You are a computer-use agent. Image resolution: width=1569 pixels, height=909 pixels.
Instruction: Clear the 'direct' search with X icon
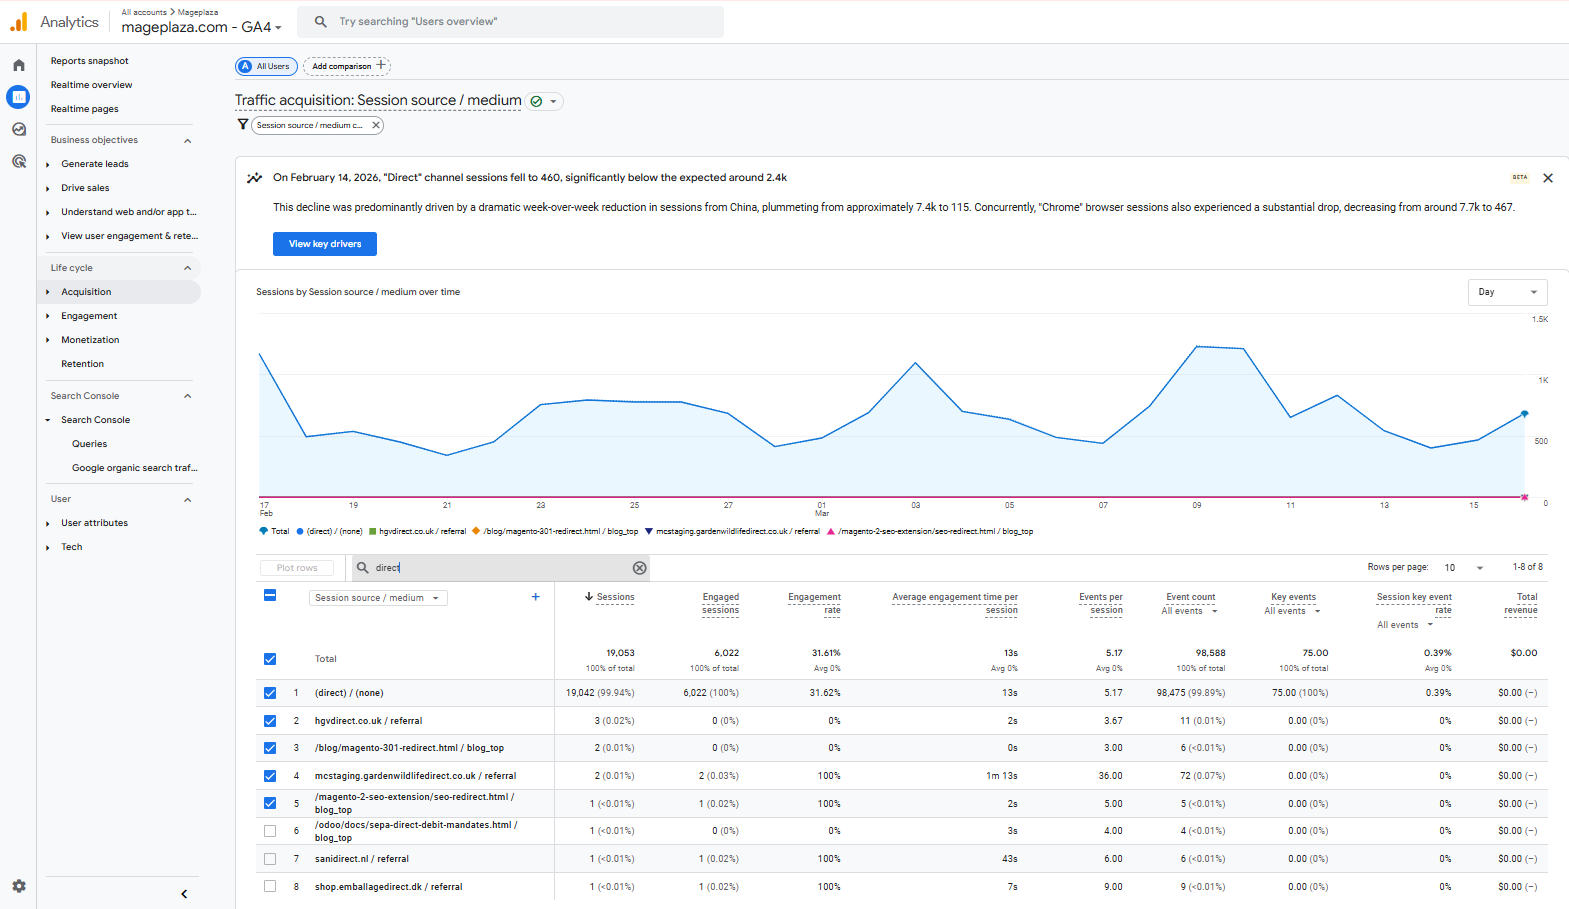640,568
